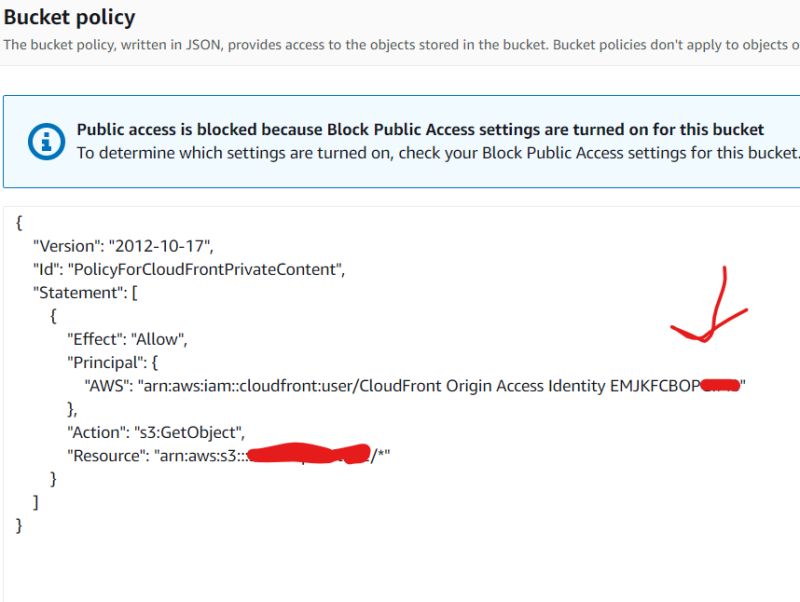
Task: Click the redacted identity ID after EMJKFCBOP
Action: (x=720, y=384)
